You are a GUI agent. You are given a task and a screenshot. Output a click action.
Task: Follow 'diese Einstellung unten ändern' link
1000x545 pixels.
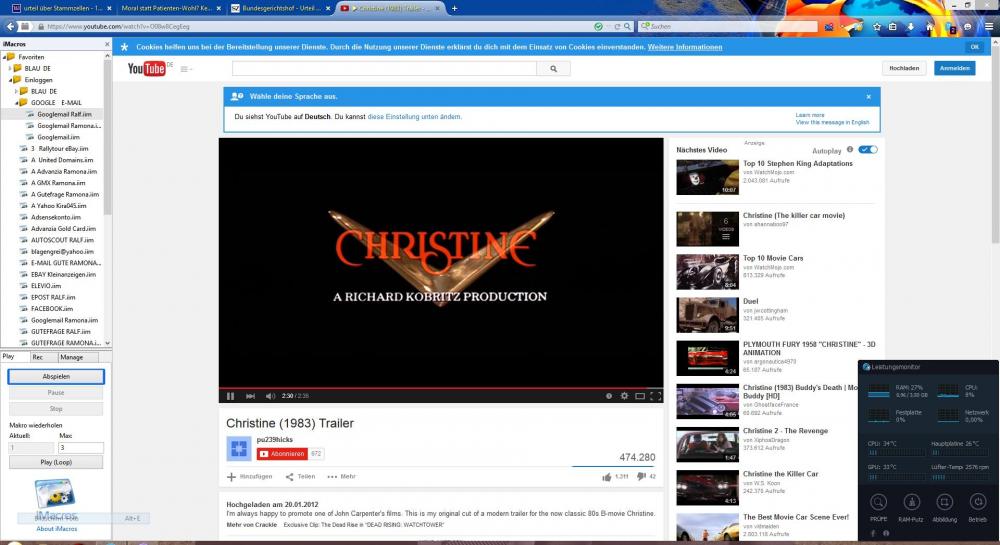coord(415,117)
